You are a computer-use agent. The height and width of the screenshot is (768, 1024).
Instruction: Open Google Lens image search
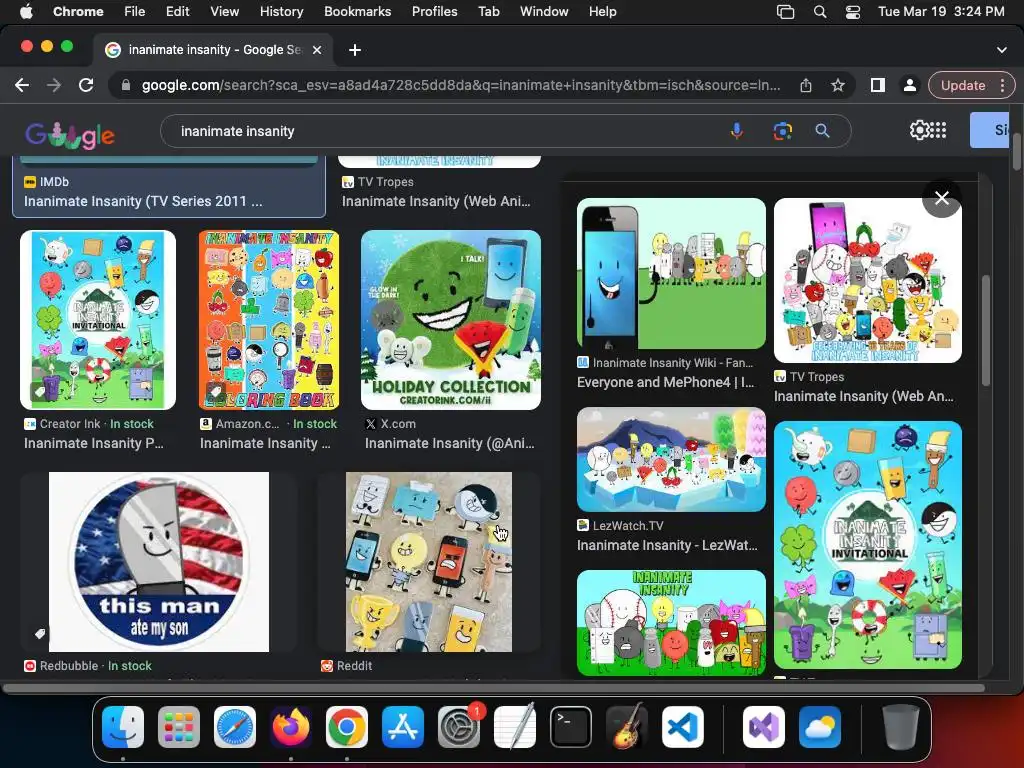click(x=782, y=131)
